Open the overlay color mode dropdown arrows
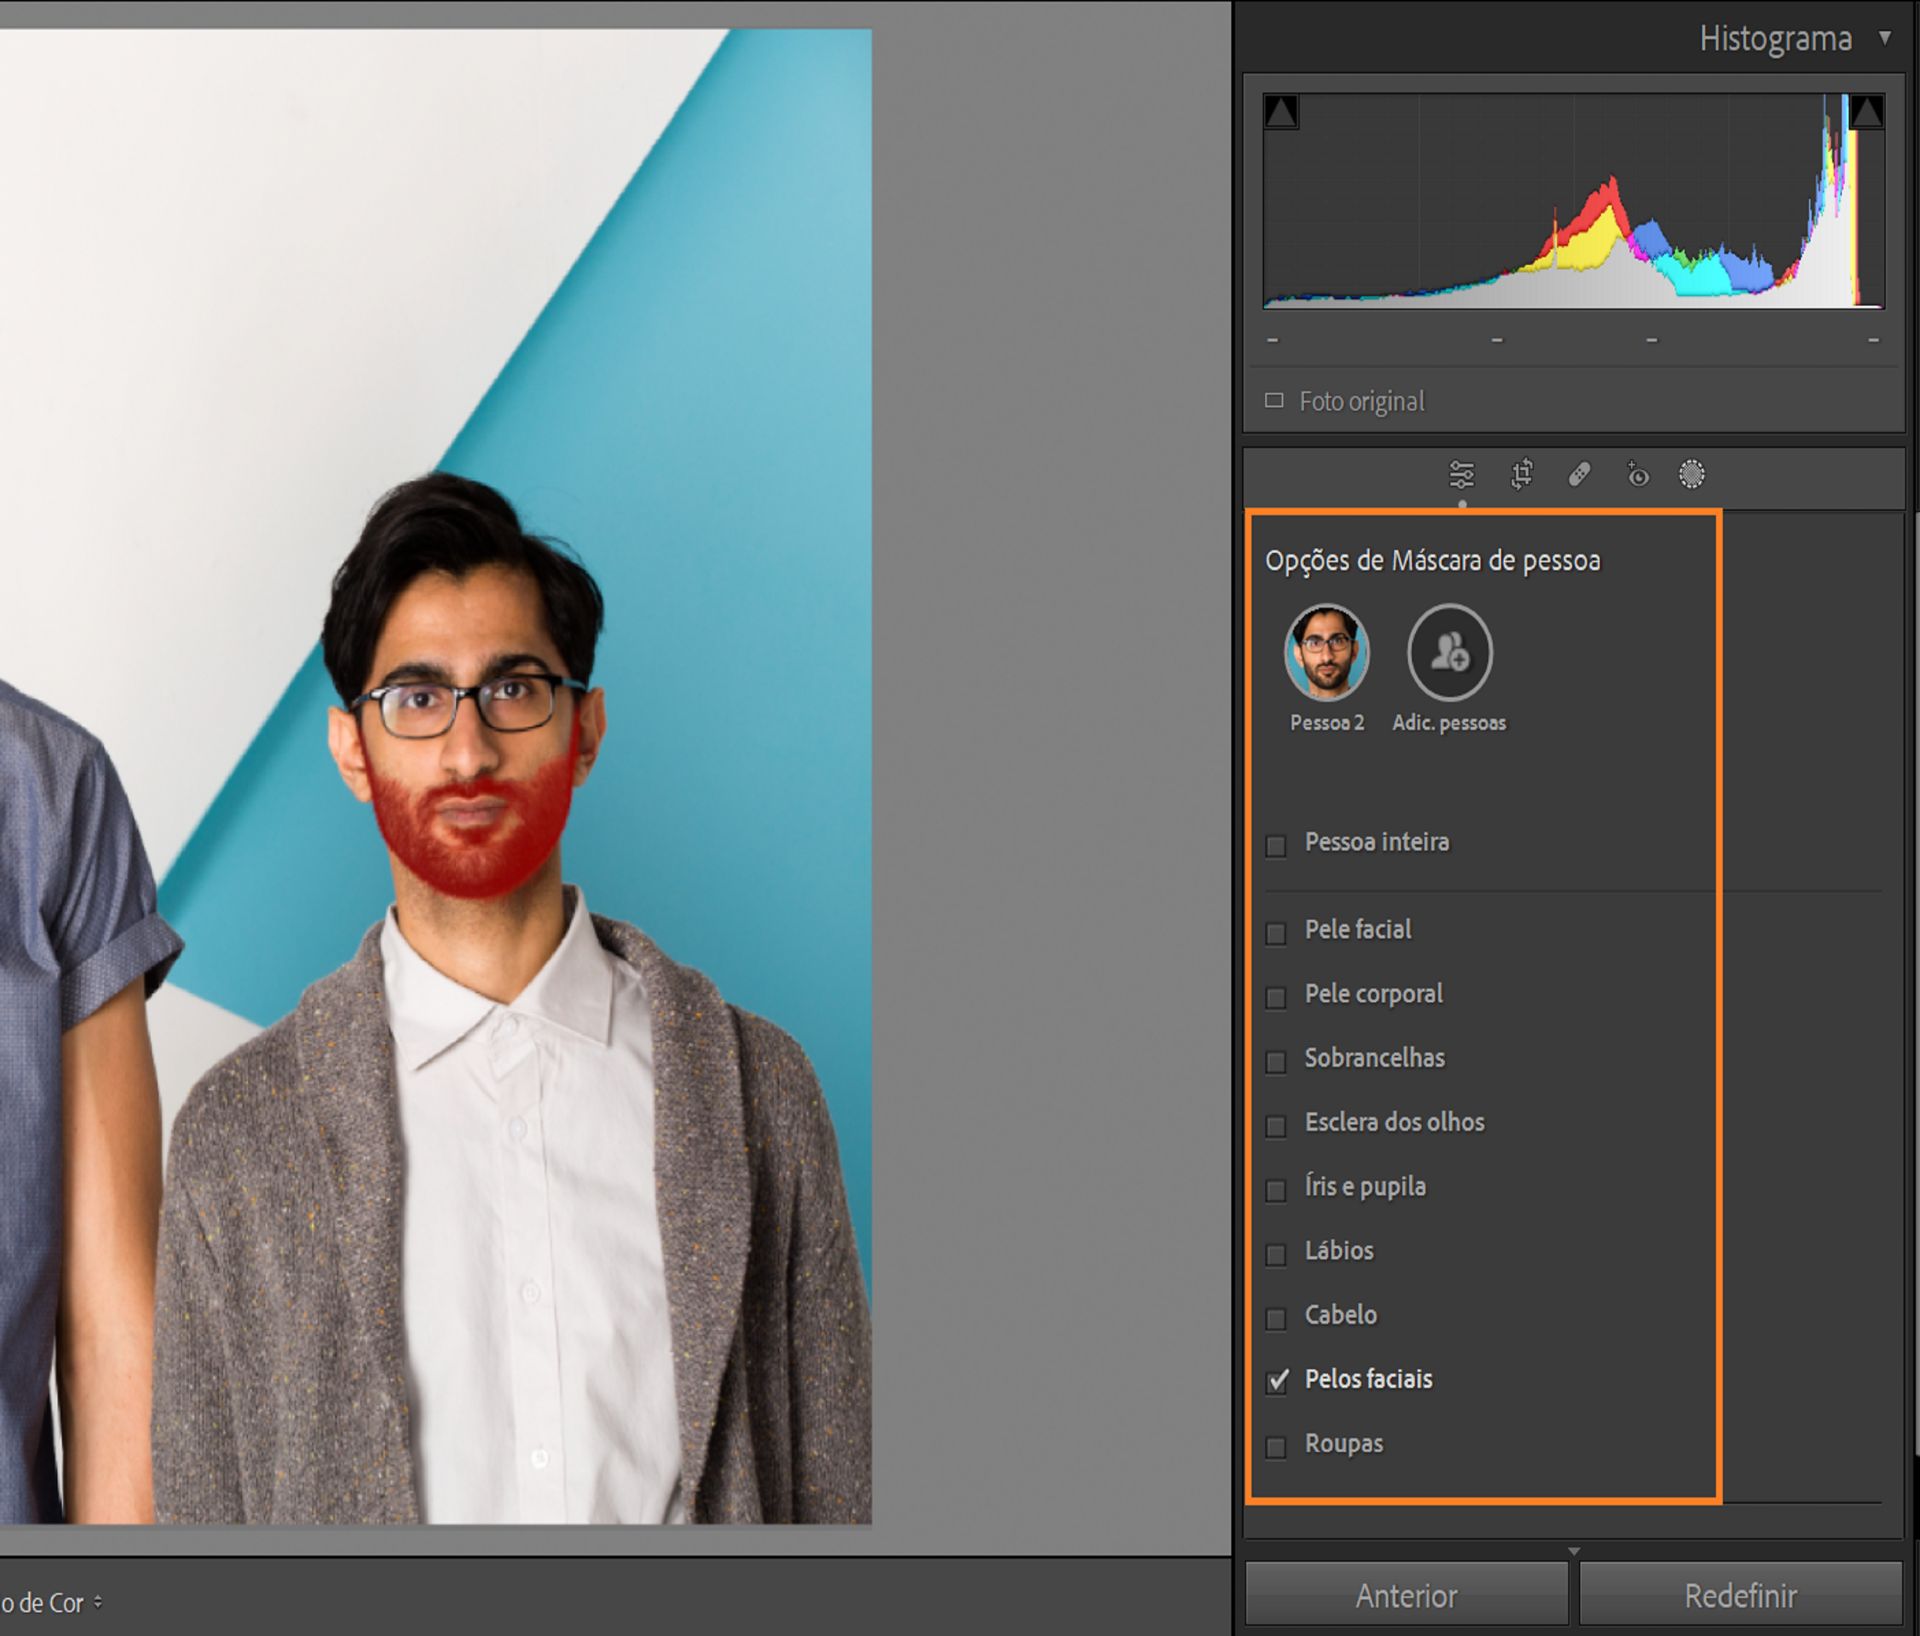Image resolution: width=1920 pixels, height=1636 pixels. point(98,1602)
